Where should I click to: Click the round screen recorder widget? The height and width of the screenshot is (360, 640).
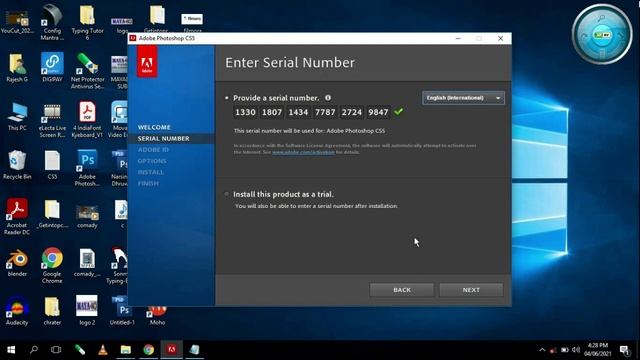pos(602,35)
